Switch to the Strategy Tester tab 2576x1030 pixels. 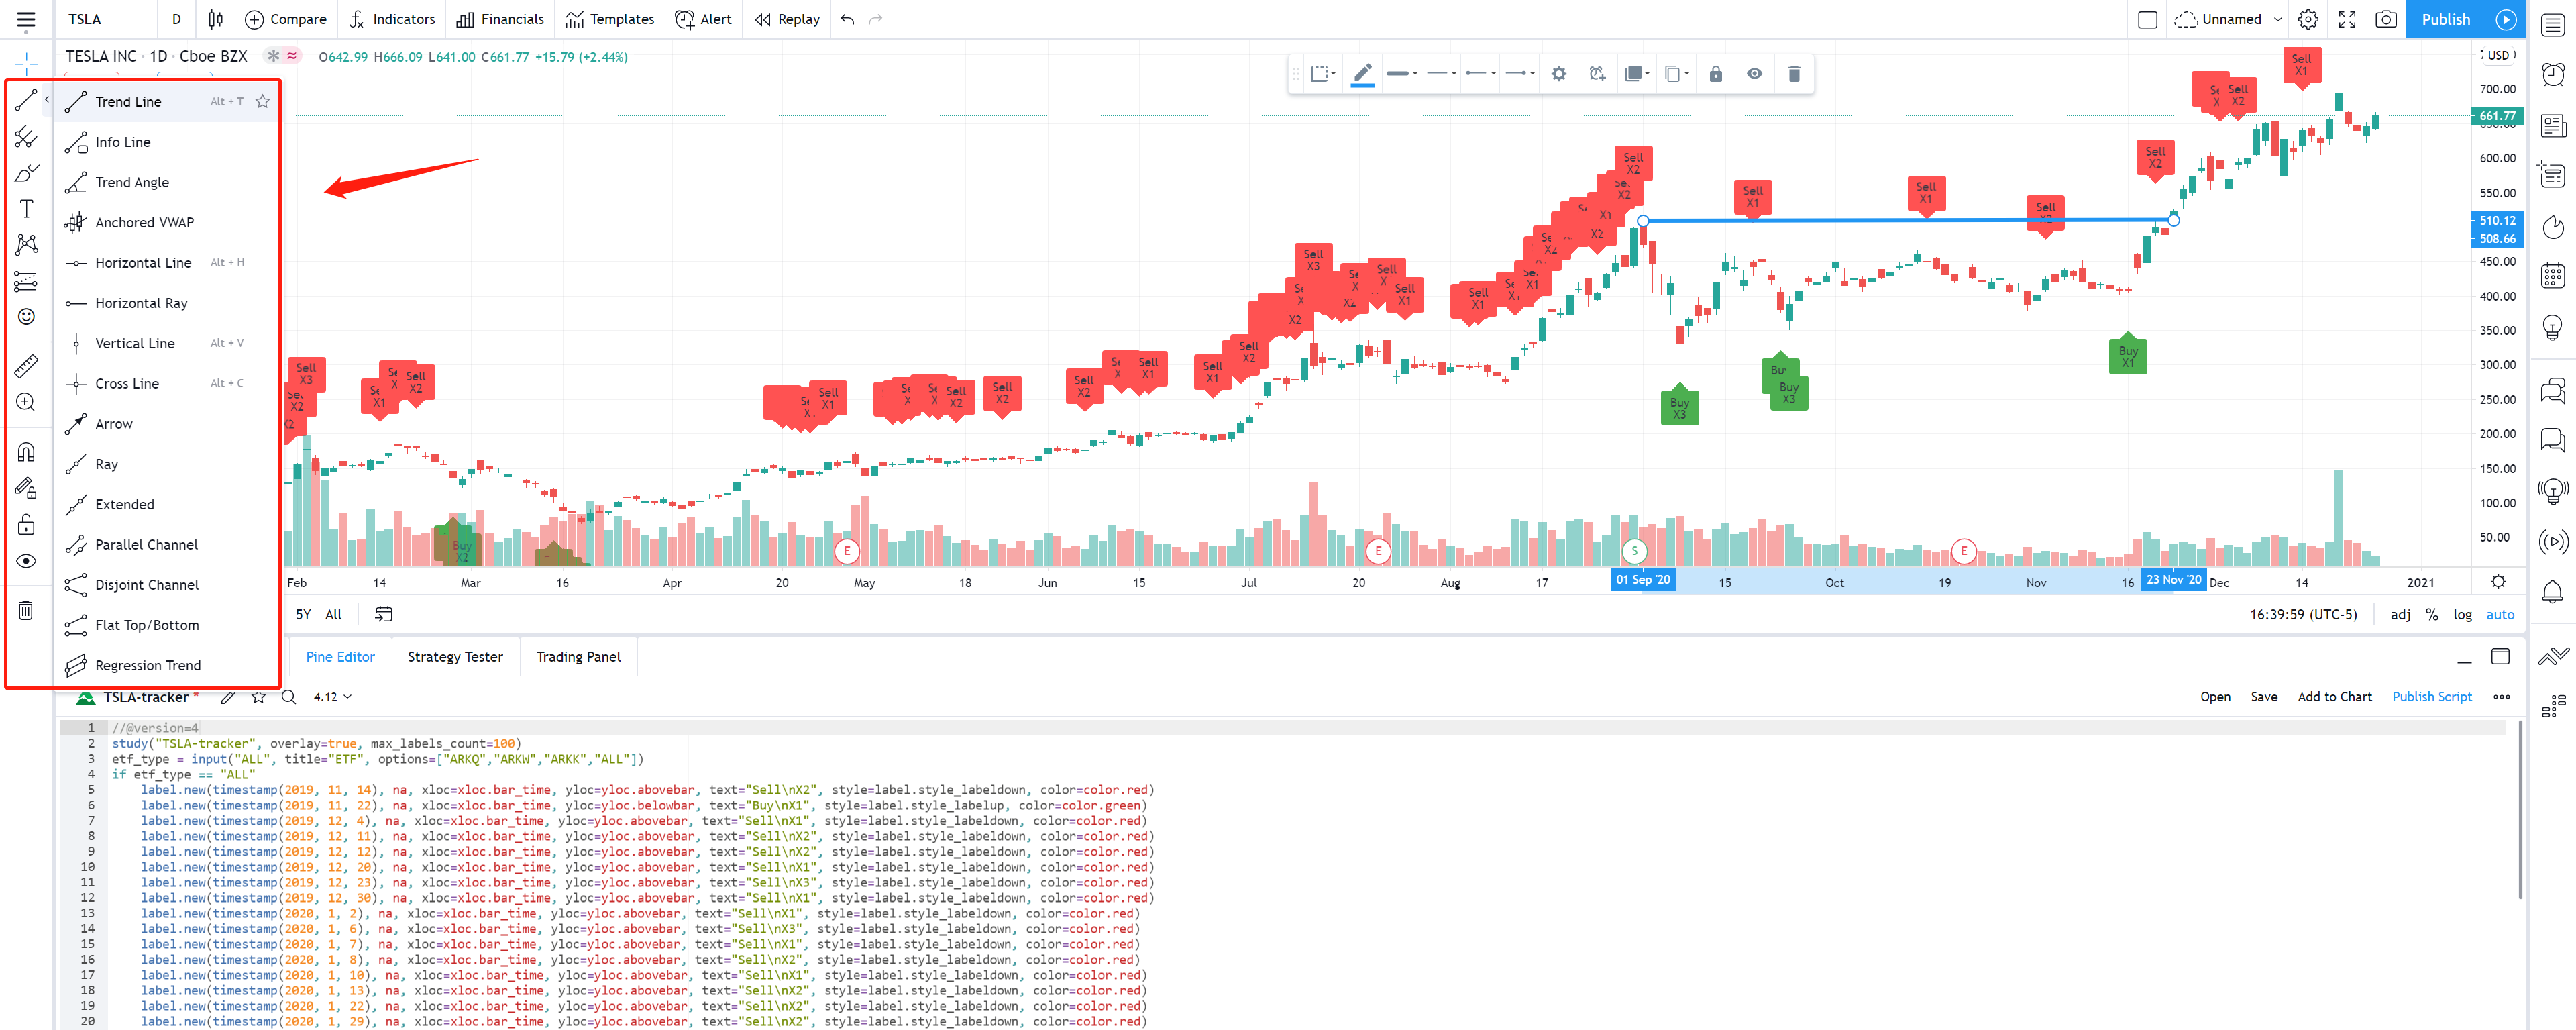click(455, 656)
